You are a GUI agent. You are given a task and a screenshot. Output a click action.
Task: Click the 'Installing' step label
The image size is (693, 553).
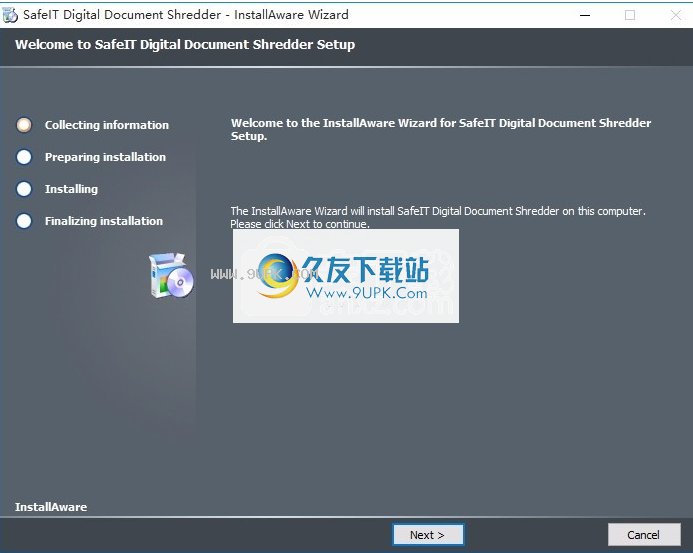coord(71,189)
